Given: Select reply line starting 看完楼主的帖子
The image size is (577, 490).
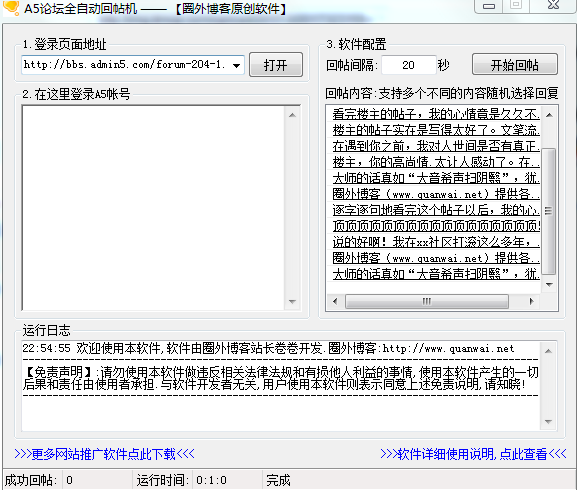Looking at the screenshot, I should [x=436, y=114].
